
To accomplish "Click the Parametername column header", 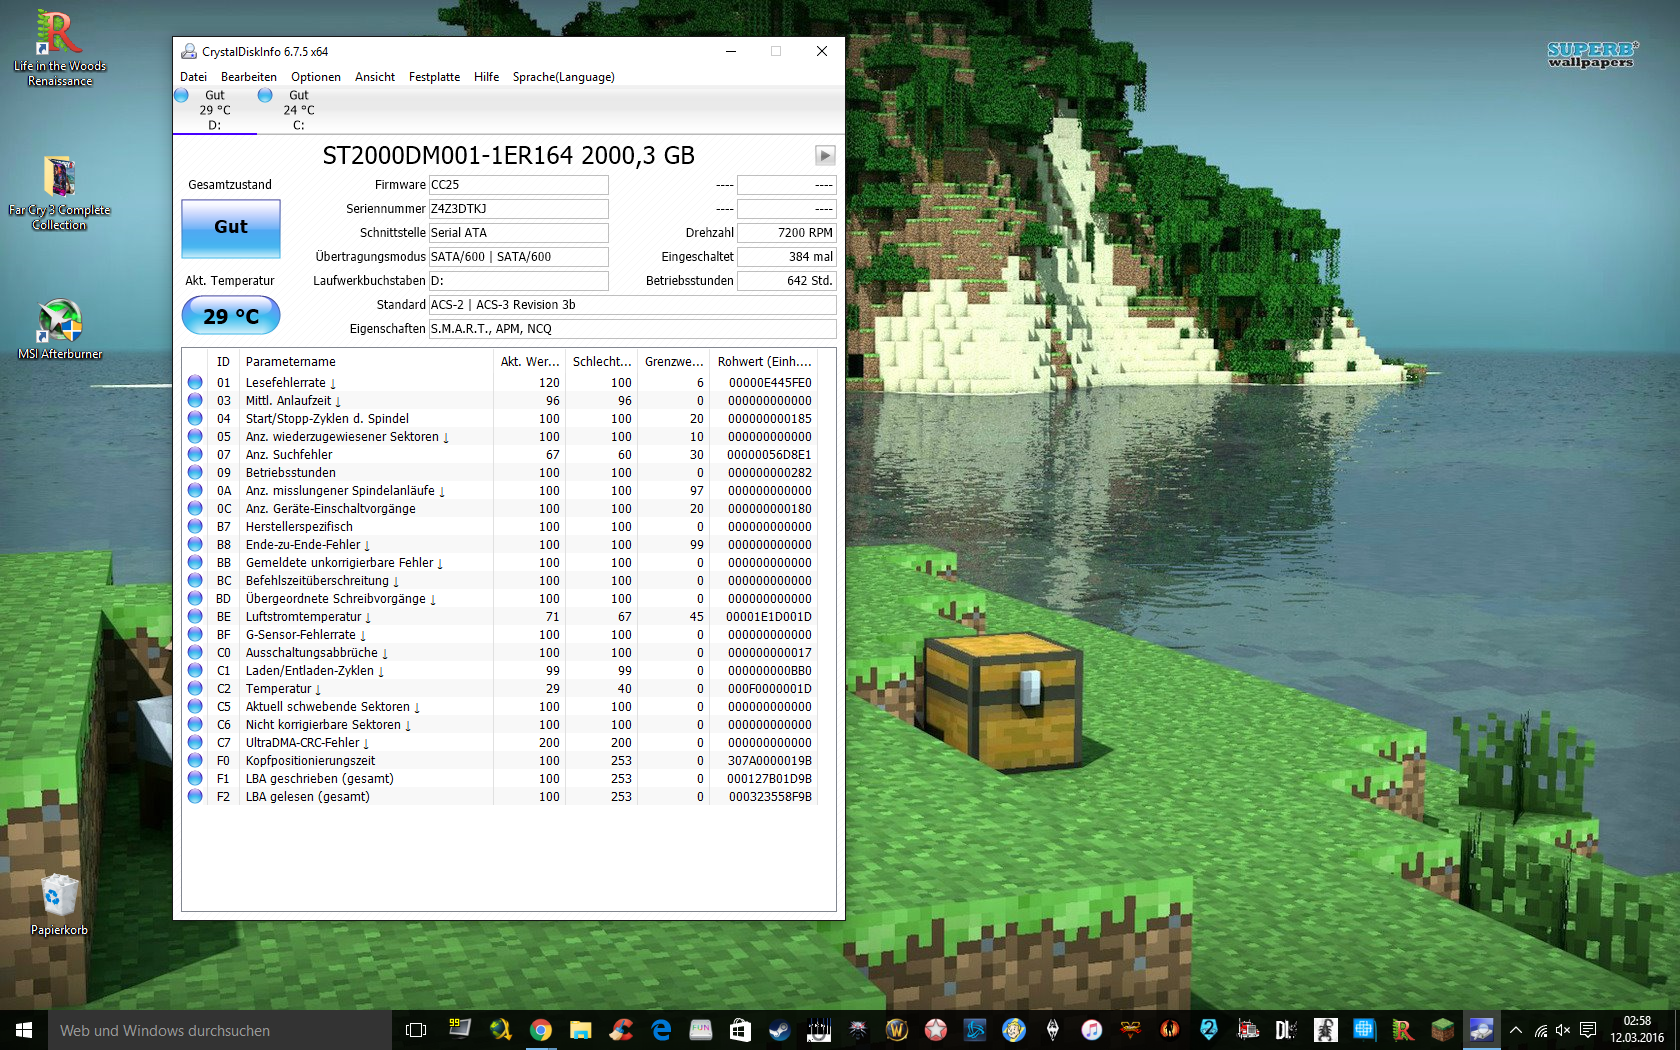I will click(366, 362).
